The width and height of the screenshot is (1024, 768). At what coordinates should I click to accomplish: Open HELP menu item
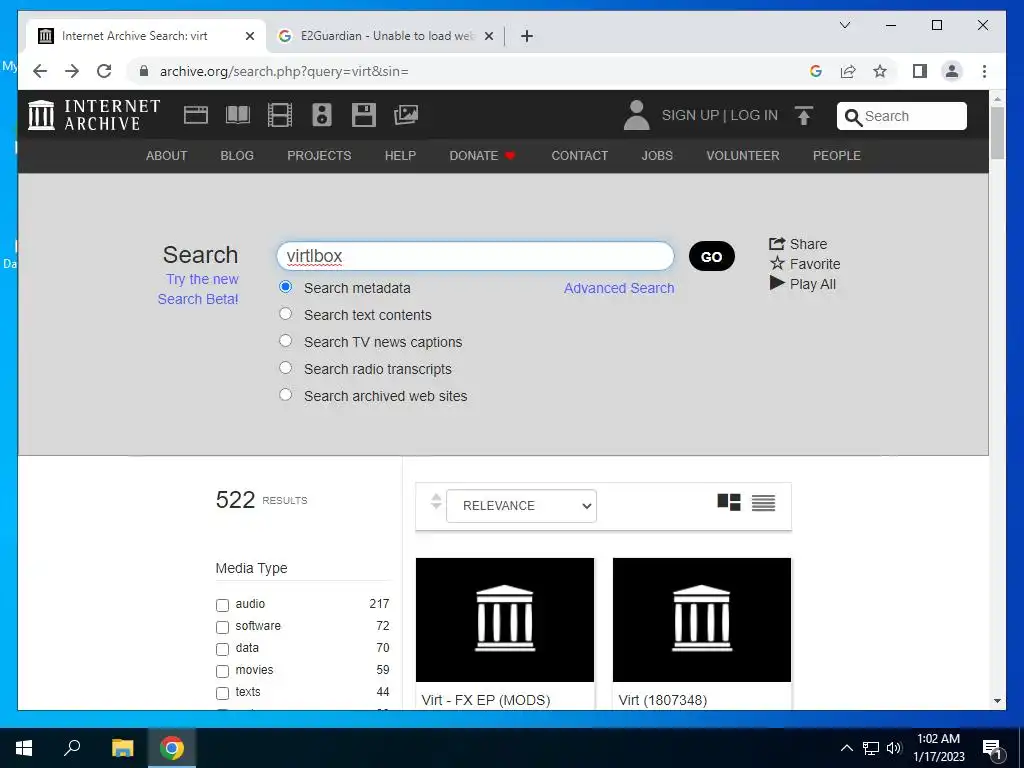(400, 155)
